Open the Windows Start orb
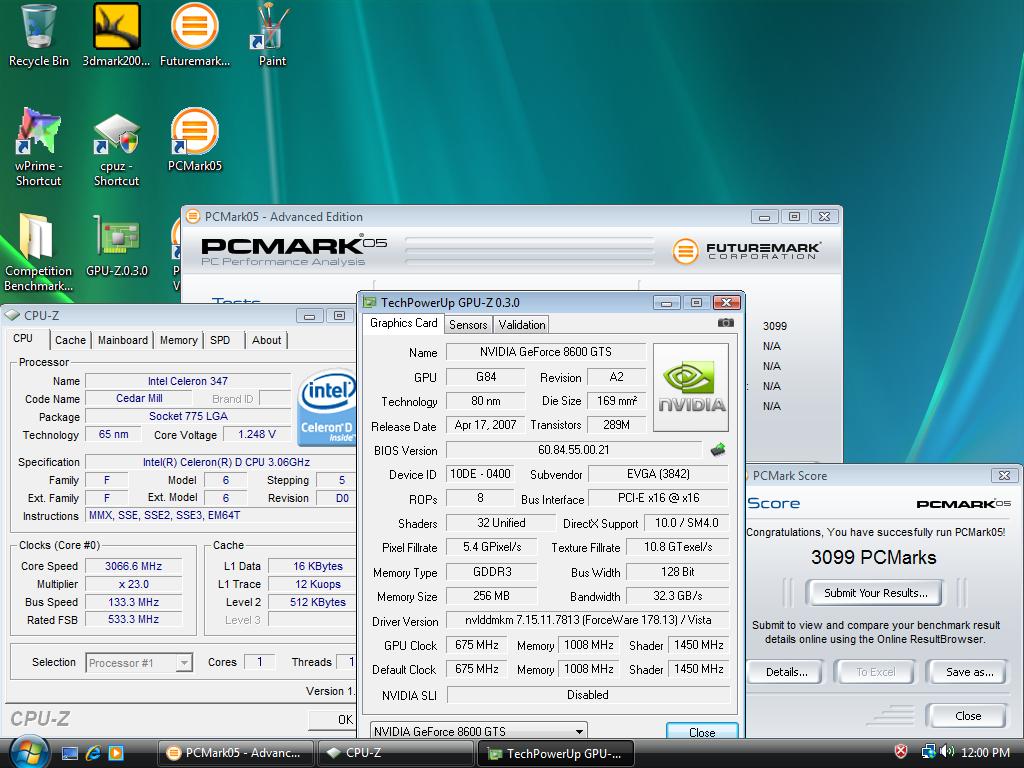1024x768 pixels. point(29,752)
